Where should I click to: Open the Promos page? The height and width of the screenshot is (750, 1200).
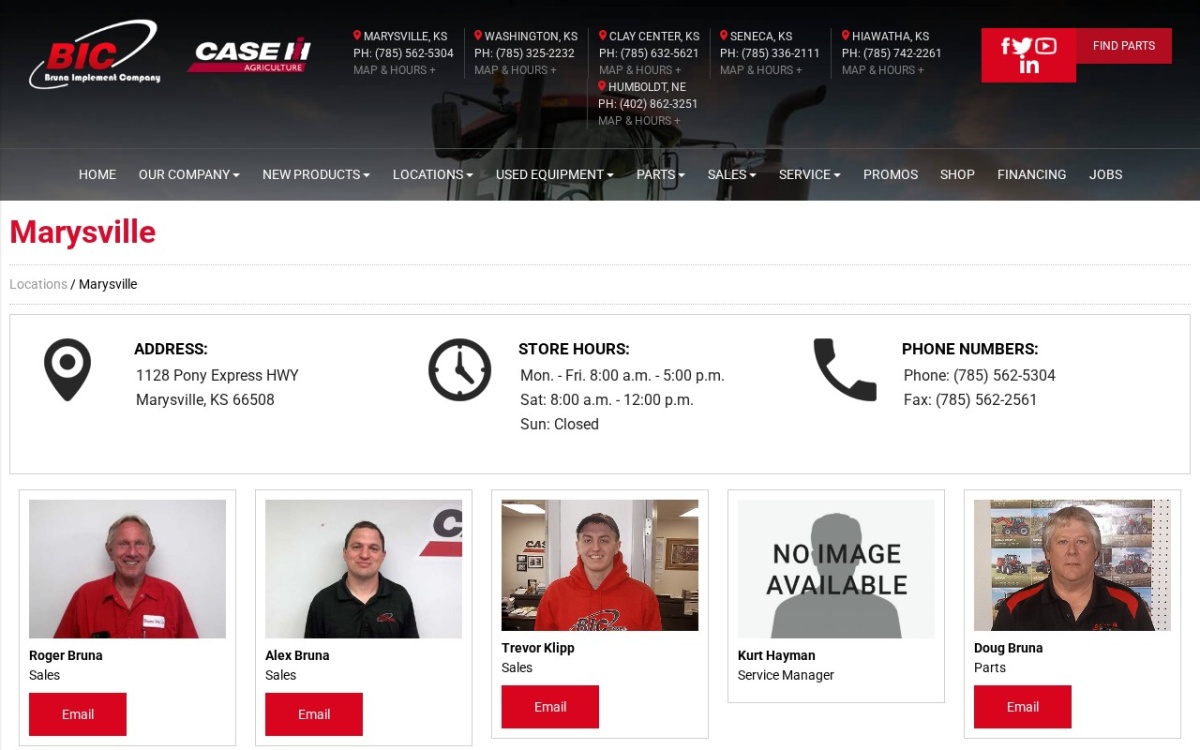coord(890,174)
